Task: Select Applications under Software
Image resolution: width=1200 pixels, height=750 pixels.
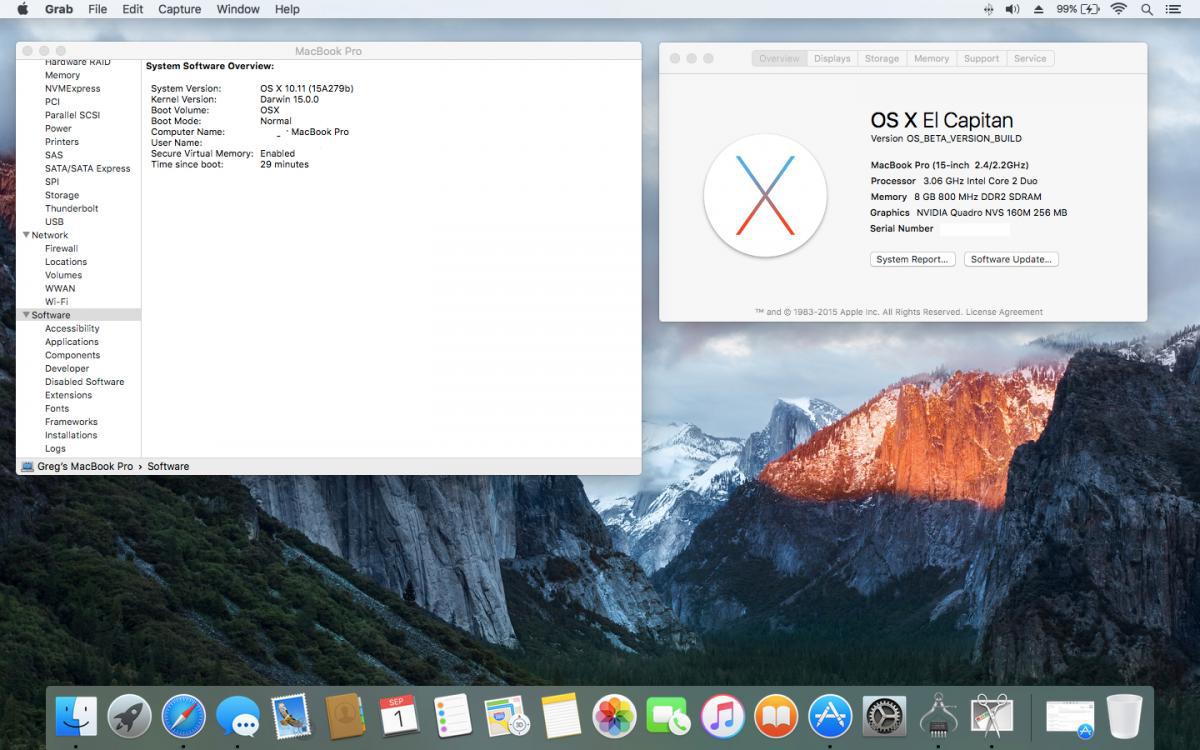Action: [x=71, y=341]
